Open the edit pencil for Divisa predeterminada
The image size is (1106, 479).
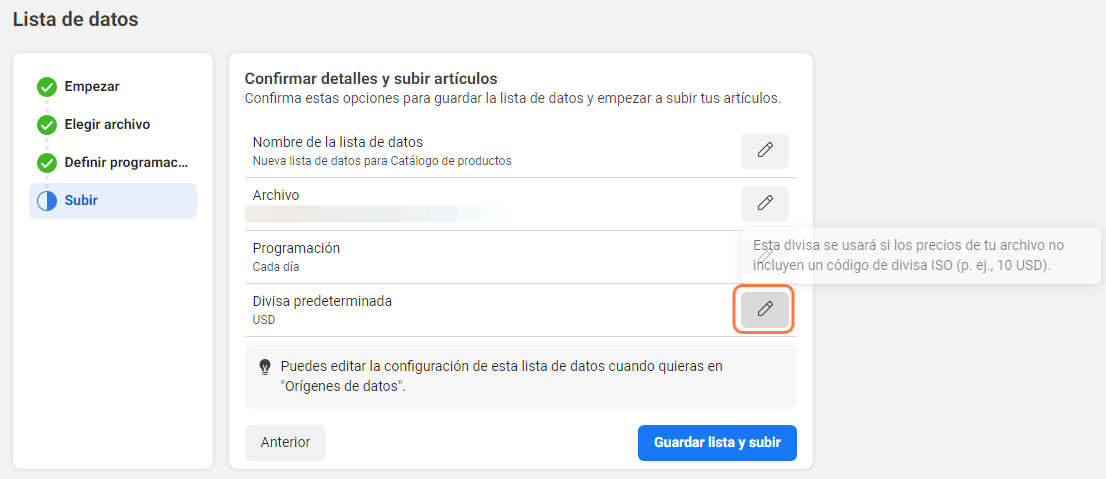pyautogui.click(x=765, y=310)
